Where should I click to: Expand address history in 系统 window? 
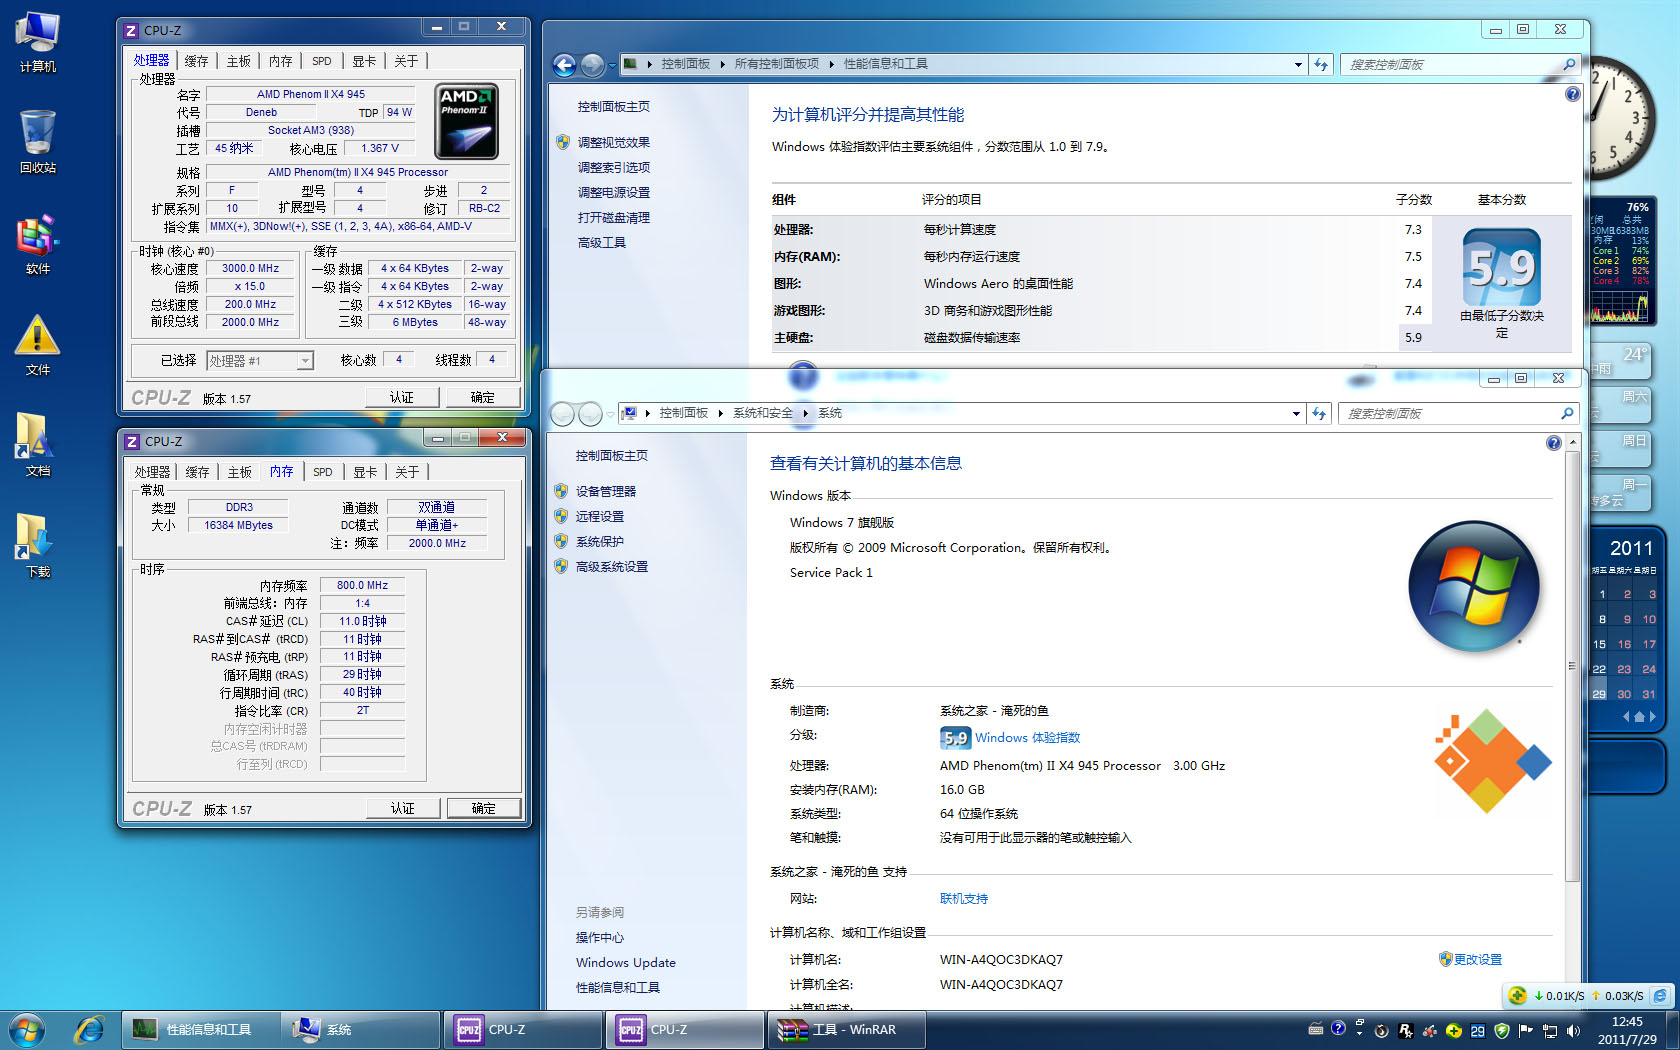[1296, 413]
